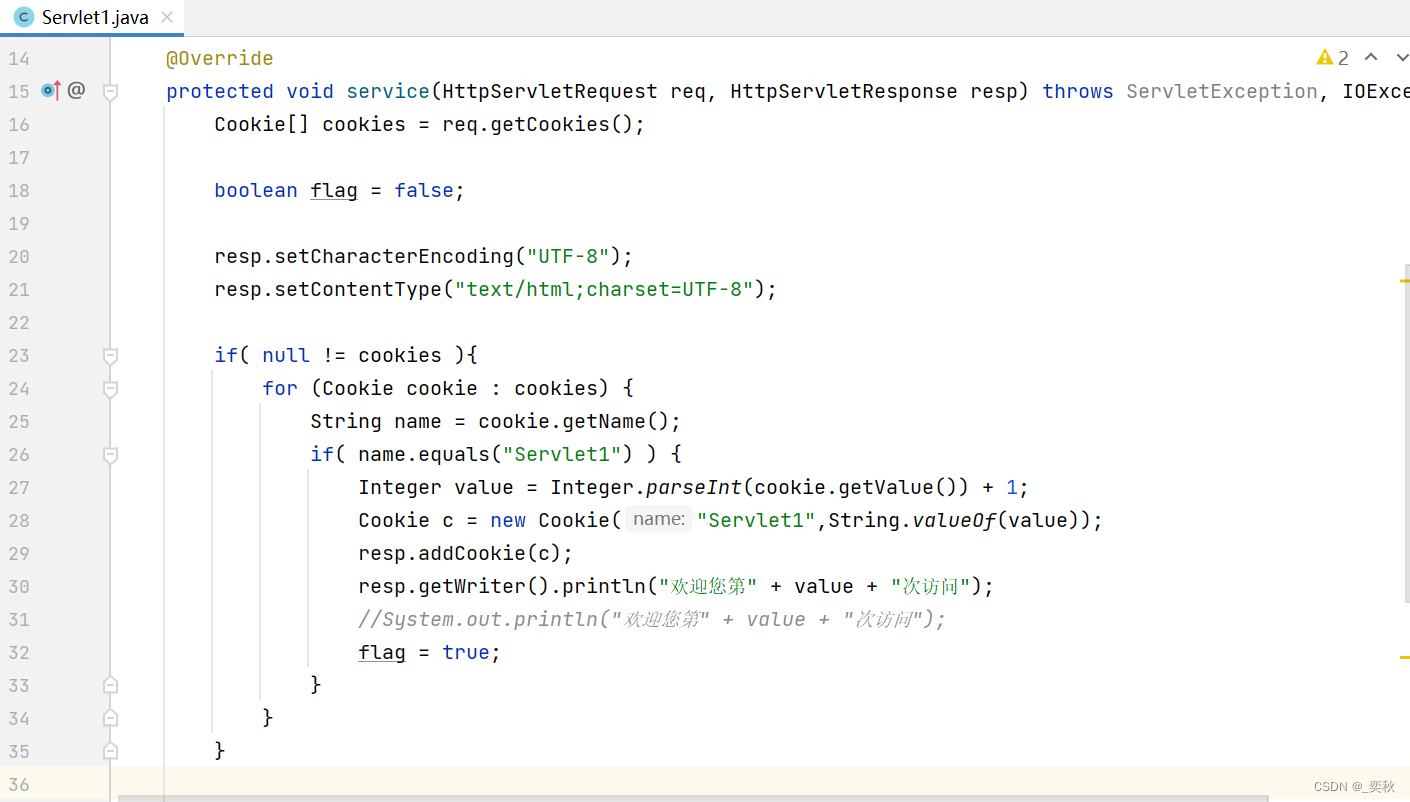Click the HttpServletResponse parameter type

coord(844,91)
